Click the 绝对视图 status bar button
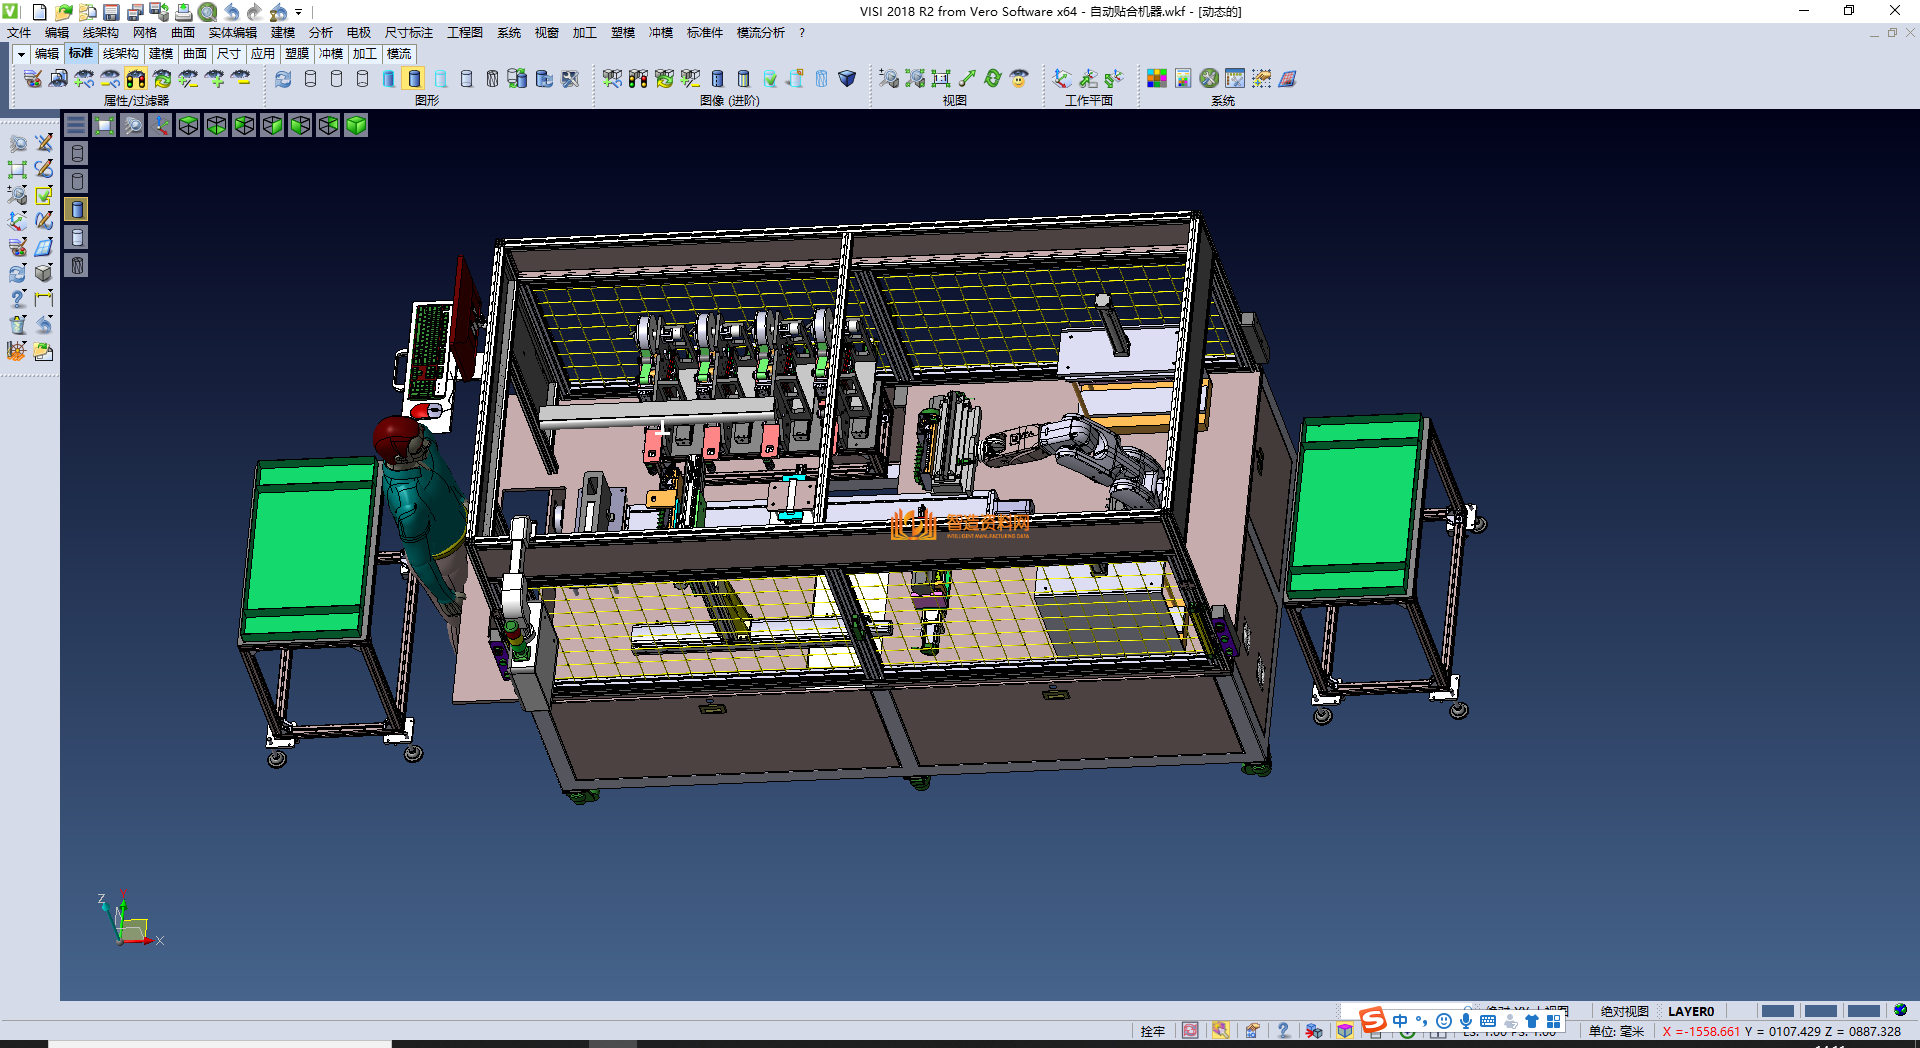Image resolution: width=1920 pixels, height=1048 pixels. click(1624, 1011)
